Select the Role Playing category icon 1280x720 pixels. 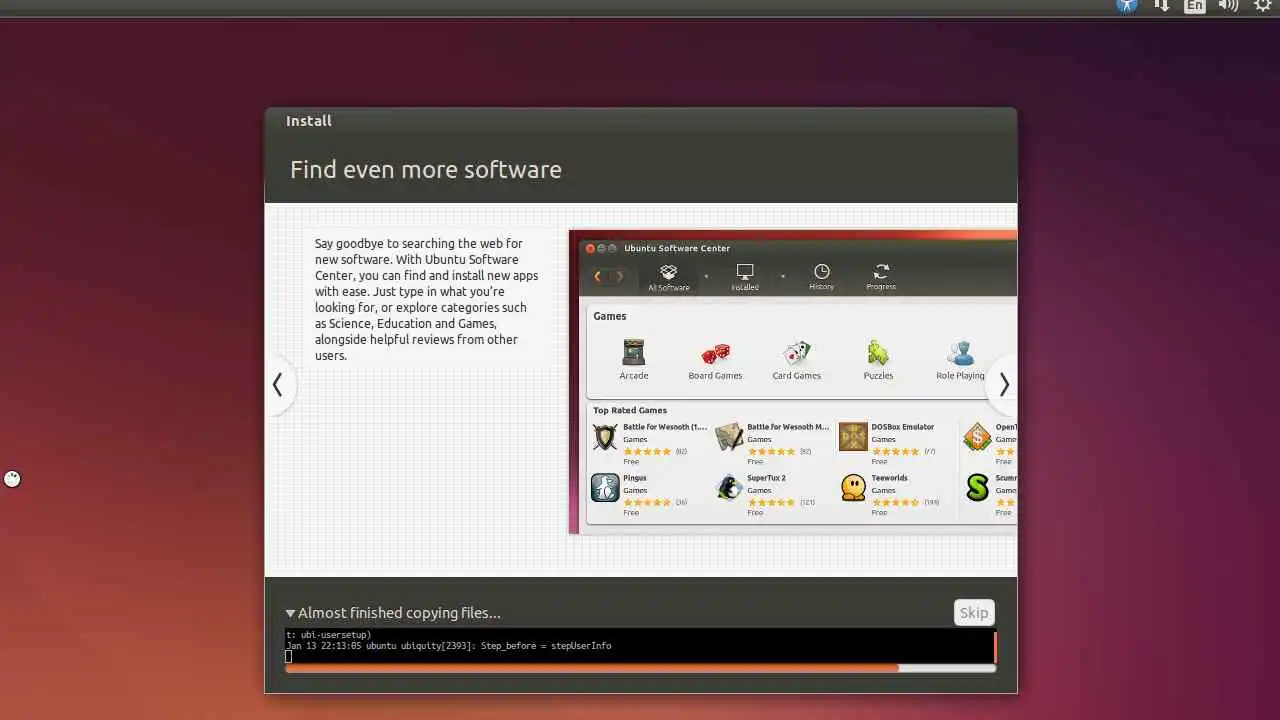click(961, 354)
